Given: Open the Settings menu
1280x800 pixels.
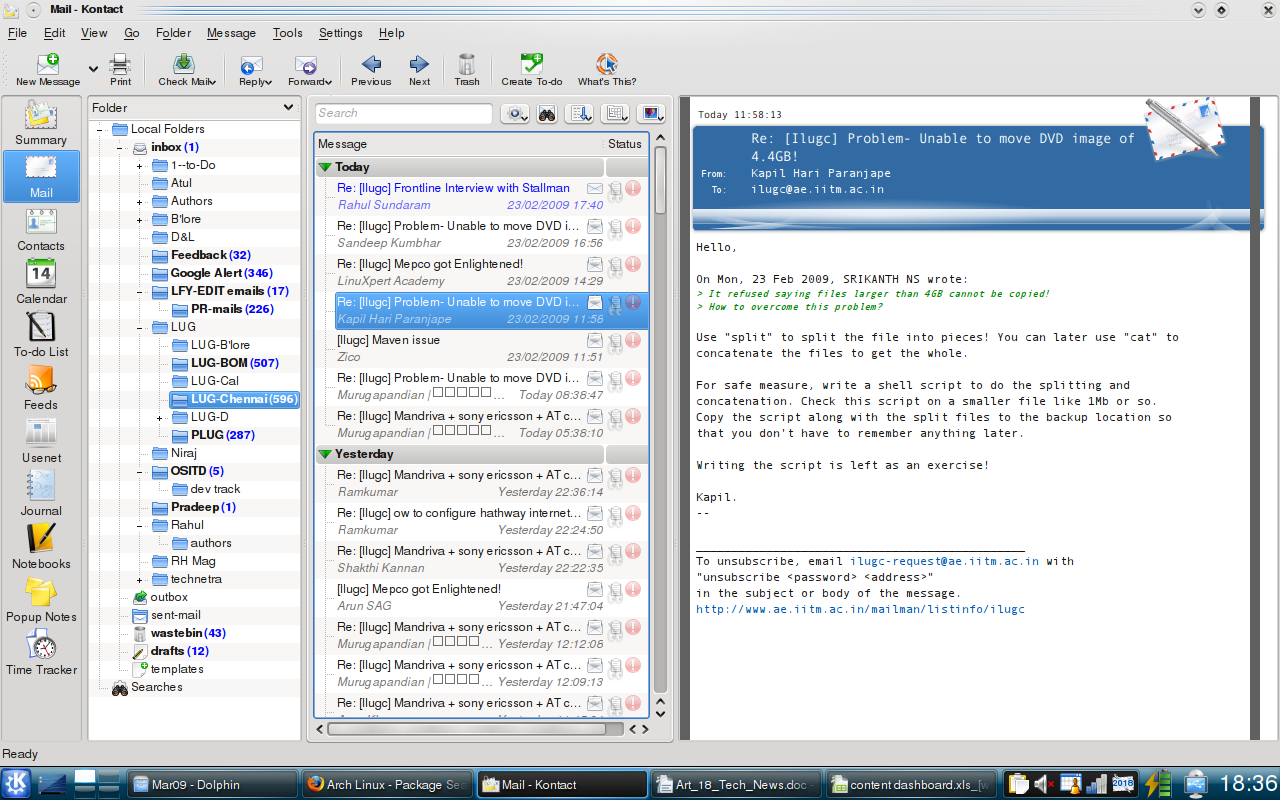Looking at the screenshot, I should (340, 33).
